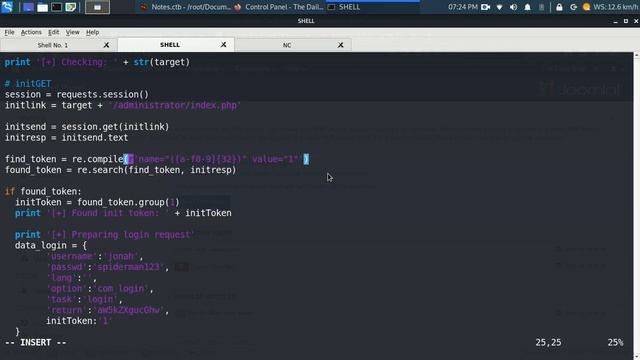The width and height of the screenshot is (640, 360).
Task: Click the 're.compile' regex pattern string
Action: click(217, 159)
